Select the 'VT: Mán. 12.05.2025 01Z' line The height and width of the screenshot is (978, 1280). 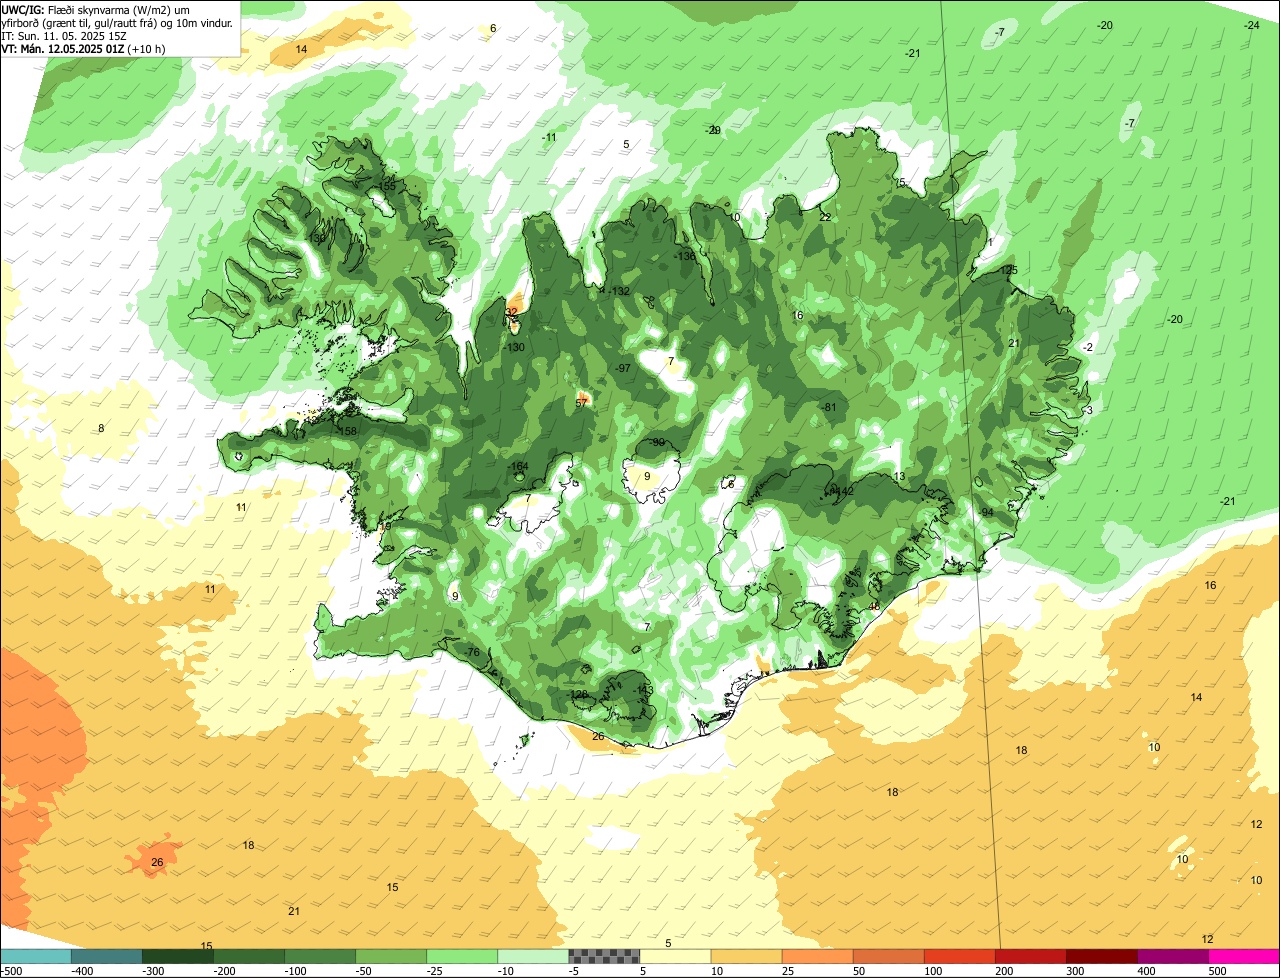pos(83,48)
